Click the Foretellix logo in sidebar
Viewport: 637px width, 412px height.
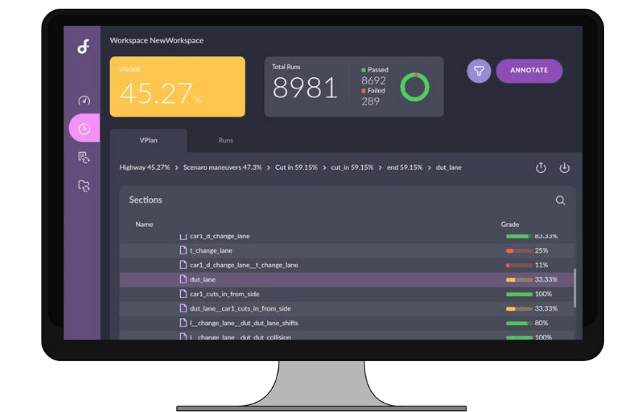[83, 47]
